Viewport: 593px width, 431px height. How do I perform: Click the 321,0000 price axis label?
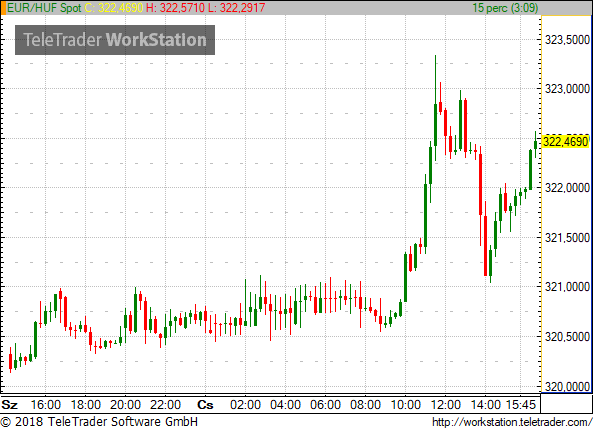(567, 287)
